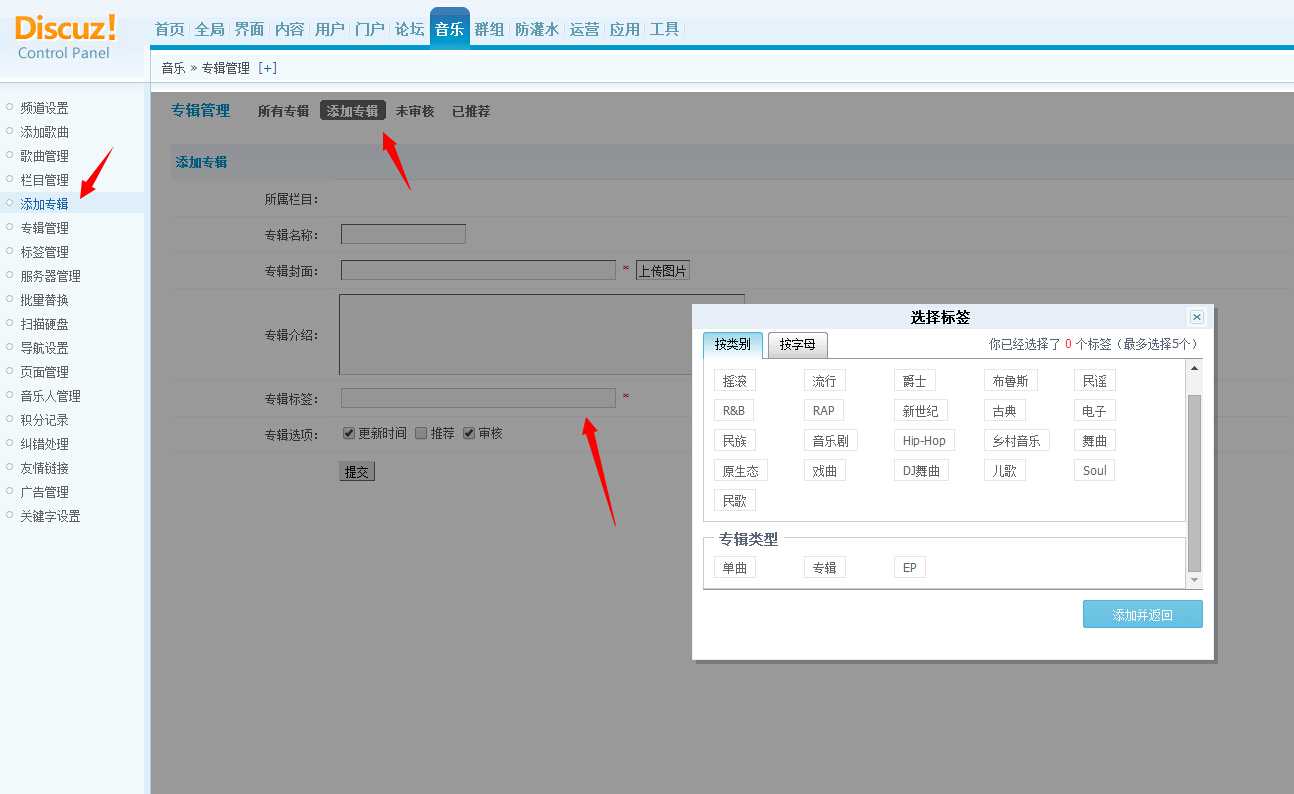Click scrollbar down arrow in tag dialog
Screen dimensions: 1294x794
tap(1194, 580)
